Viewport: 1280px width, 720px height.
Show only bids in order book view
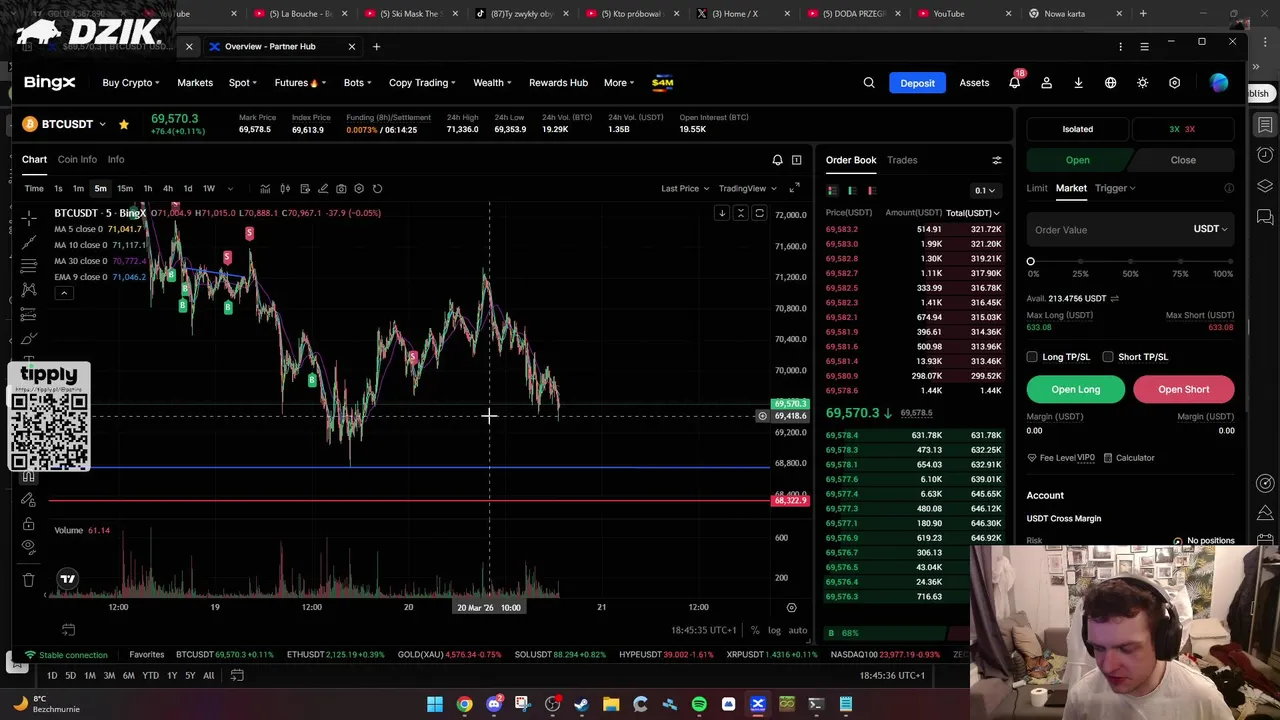(852, 190)
